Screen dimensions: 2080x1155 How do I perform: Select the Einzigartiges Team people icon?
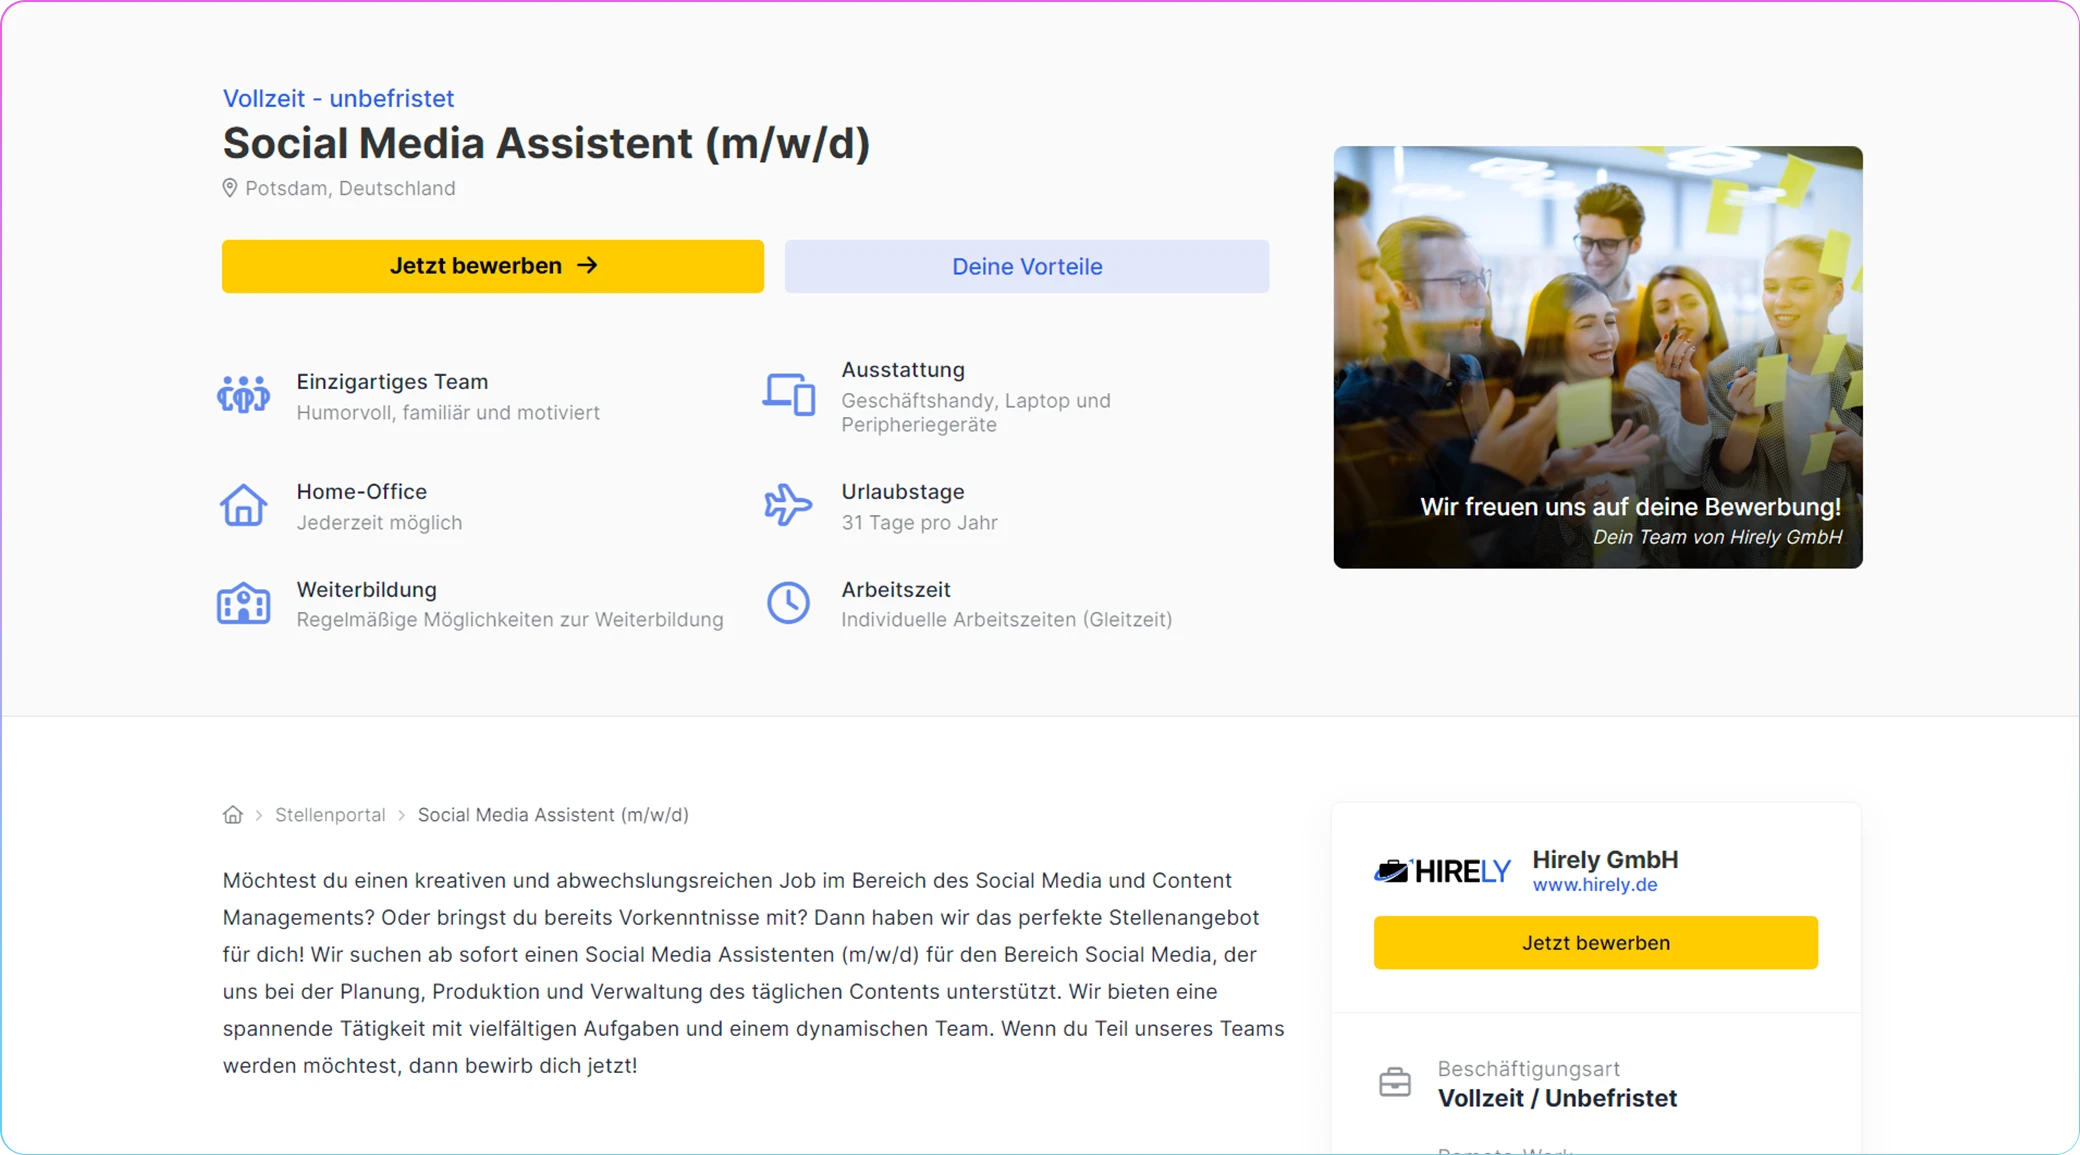click(x=243, y=394)
